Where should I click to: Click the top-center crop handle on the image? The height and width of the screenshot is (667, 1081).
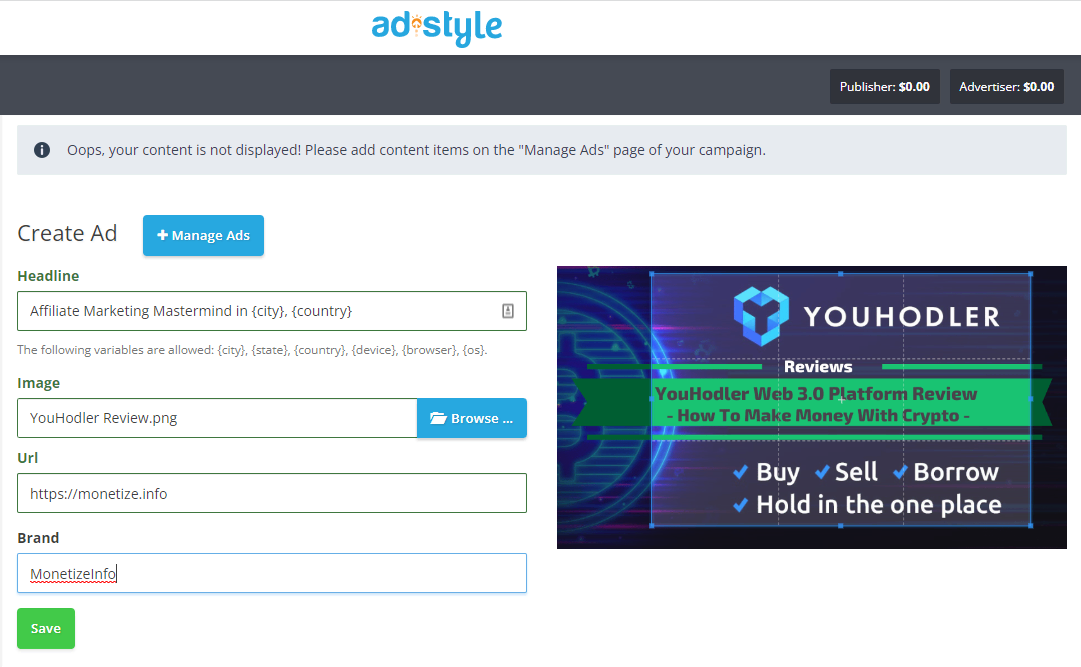coord(841,274)
